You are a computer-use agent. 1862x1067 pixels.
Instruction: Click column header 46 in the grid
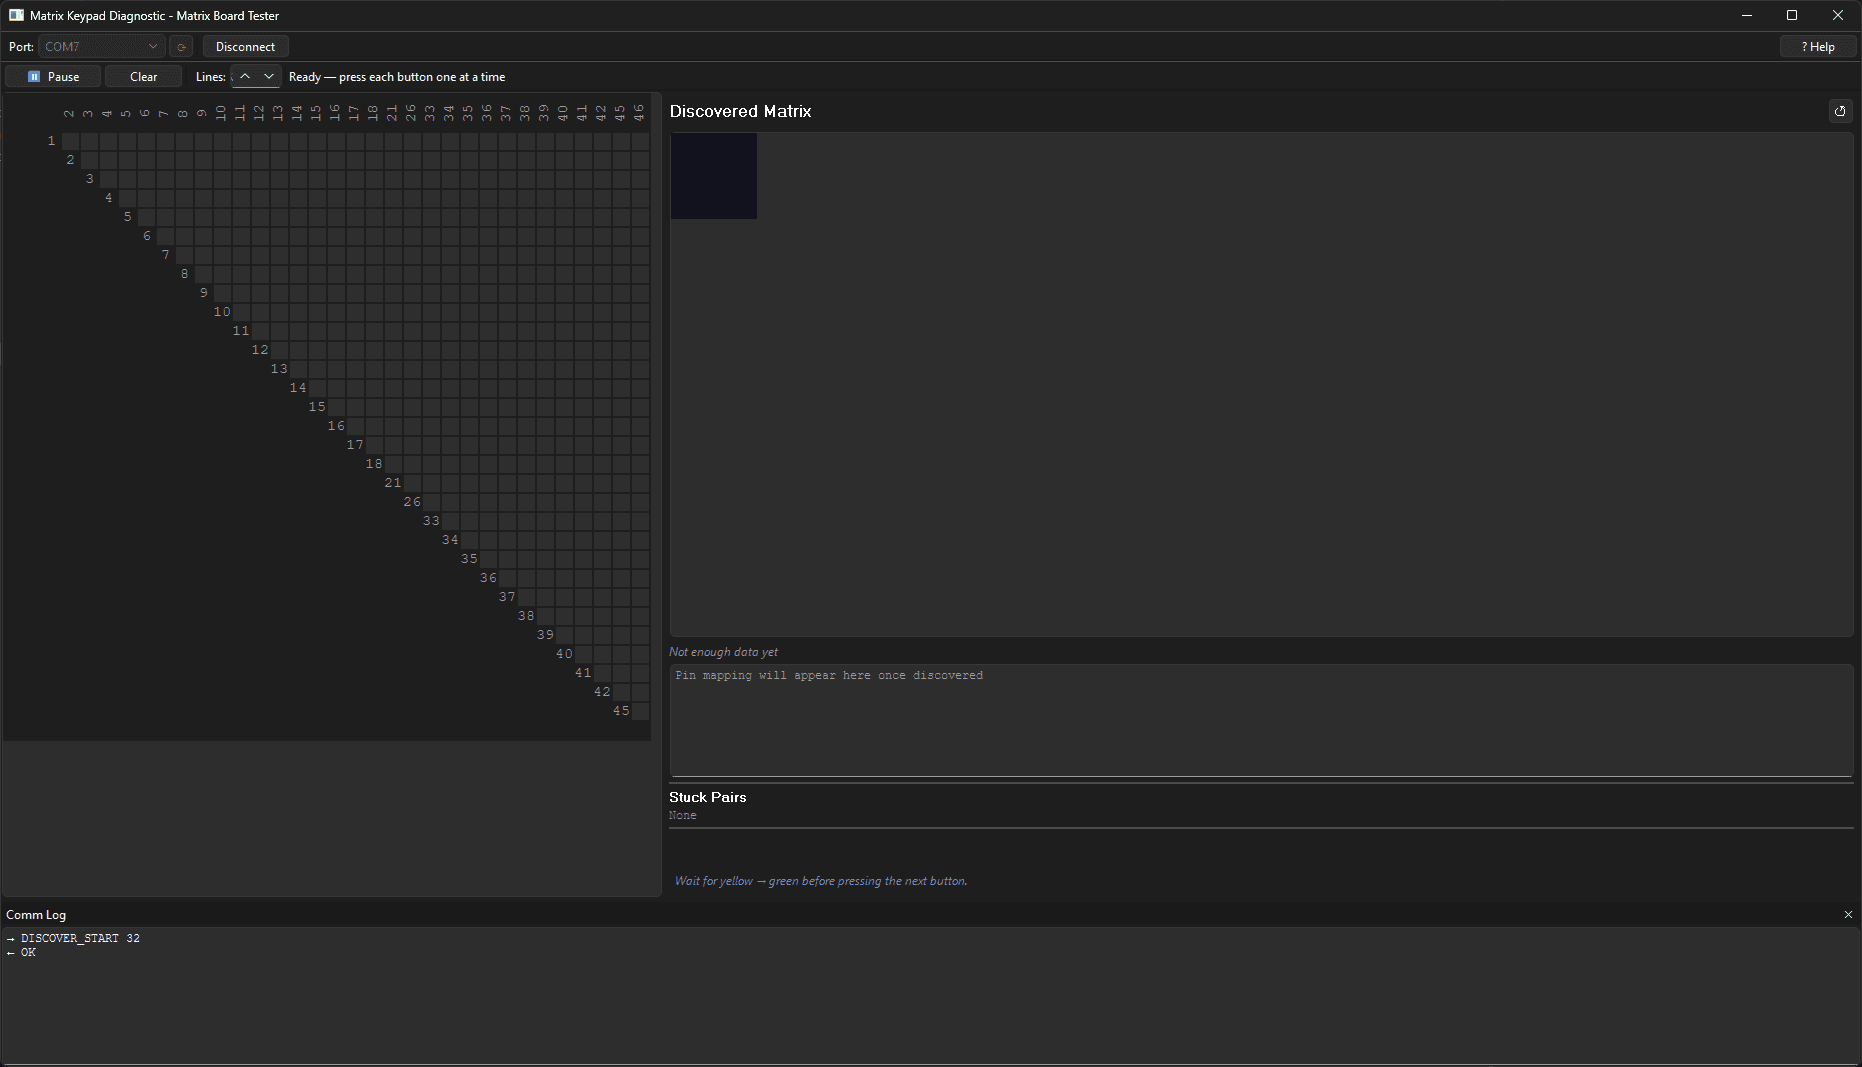point(639,113)
